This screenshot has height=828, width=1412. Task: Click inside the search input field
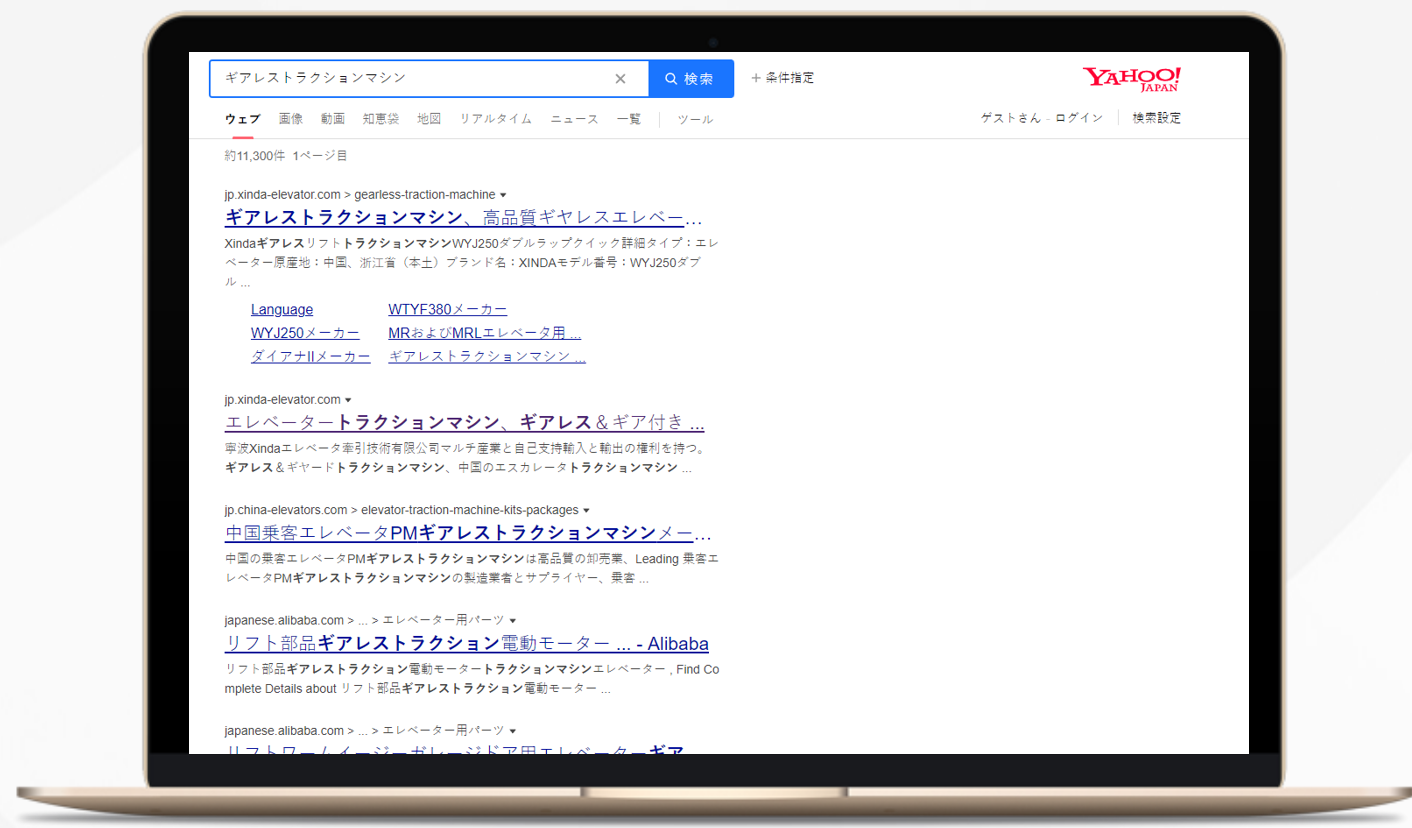(x=420, y=78)
